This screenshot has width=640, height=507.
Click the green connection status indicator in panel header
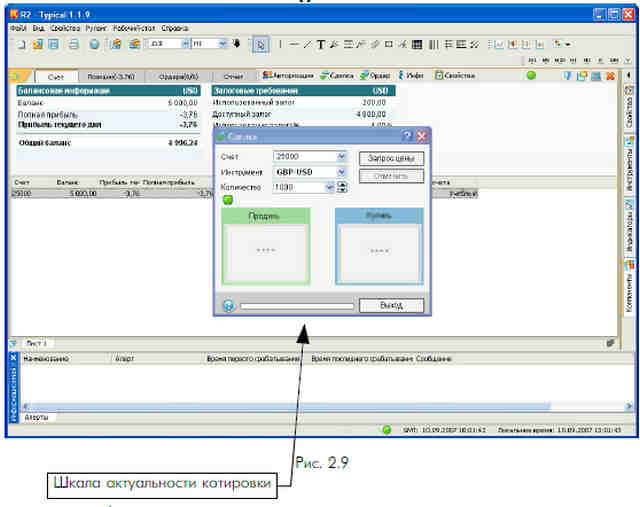(x=531, y=75)
